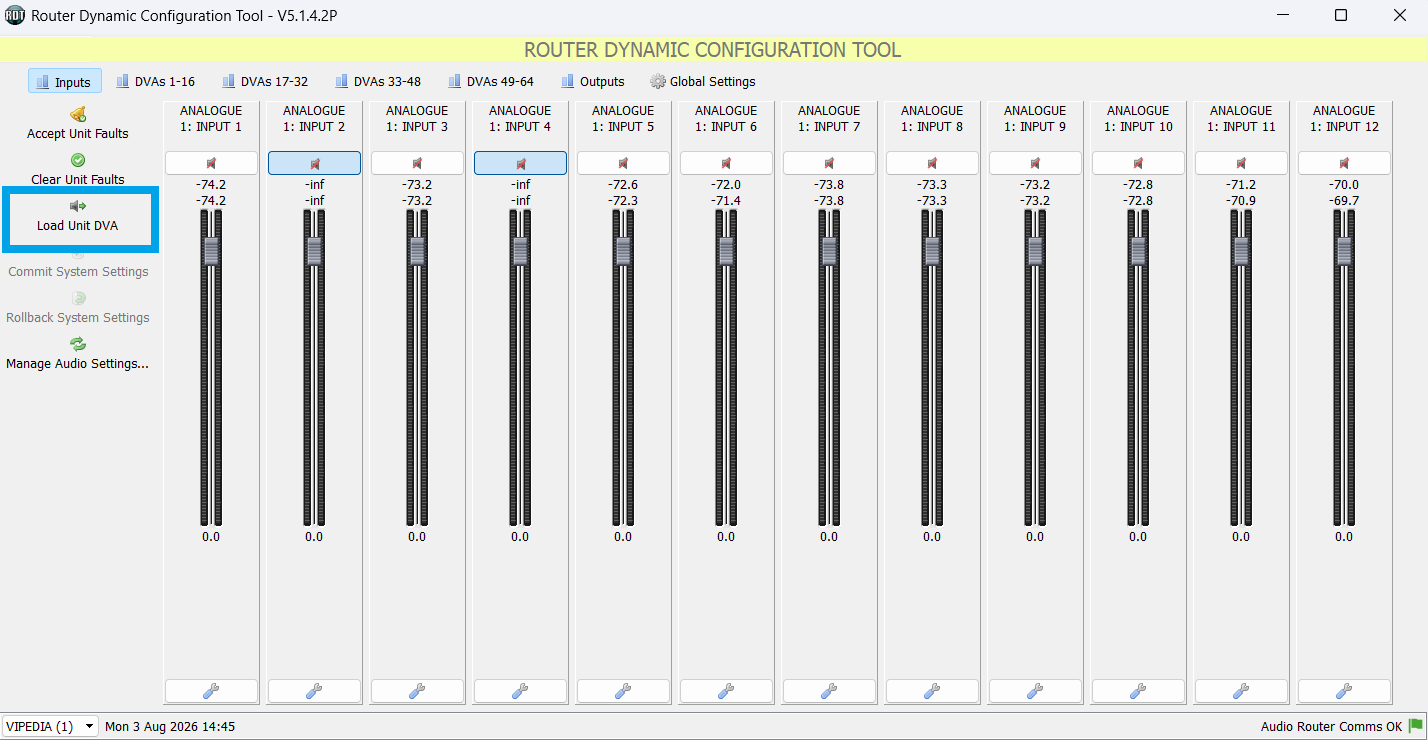Click Accept Unit Faults label
Screen dimensions: 1428x740
(x=78, y=134)
